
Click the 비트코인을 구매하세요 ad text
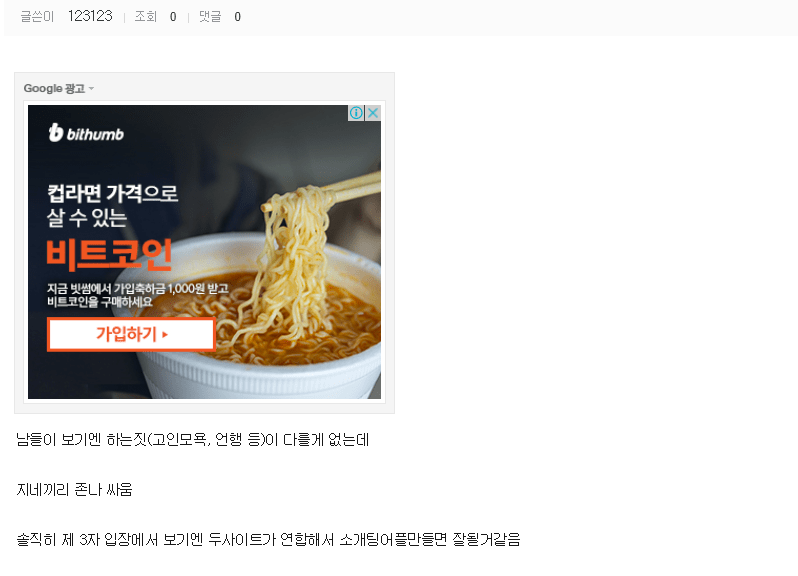[x=100, y=302]
